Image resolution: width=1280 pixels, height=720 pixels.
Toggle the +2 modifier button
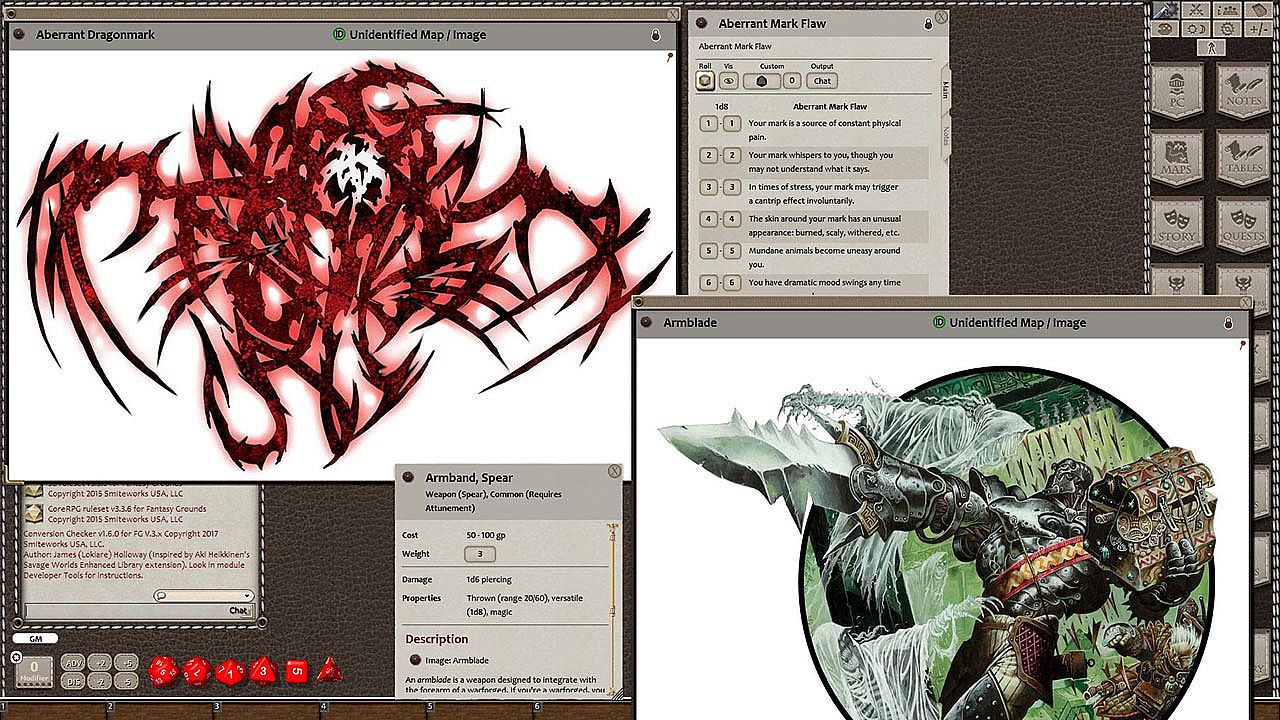point(100,663)
